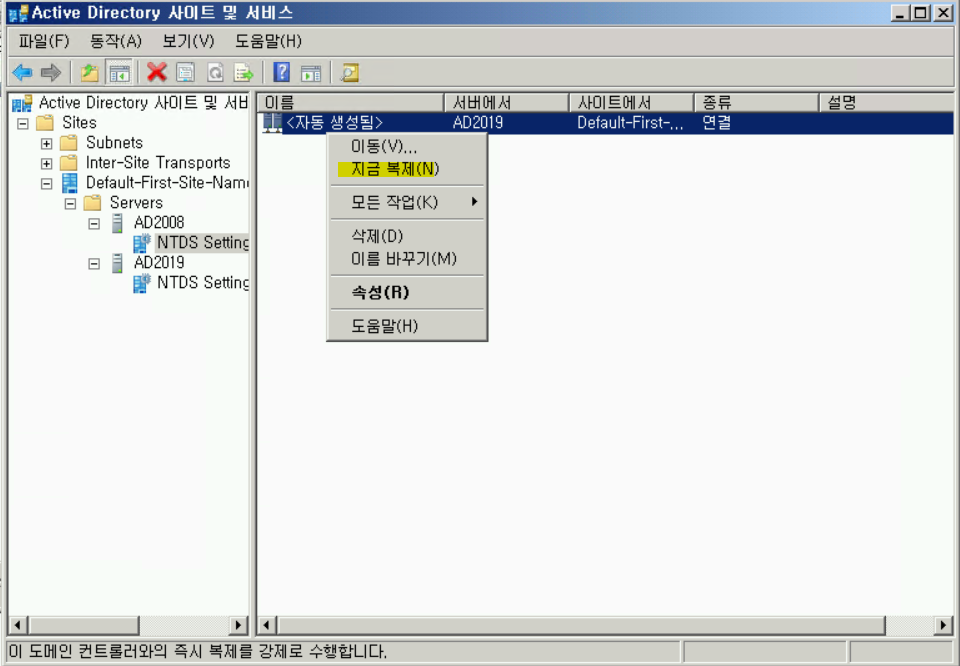This screenshot has width=960, height=666.
Task: Click the Find magnifier toolbar icon
Action: [350, 73]
